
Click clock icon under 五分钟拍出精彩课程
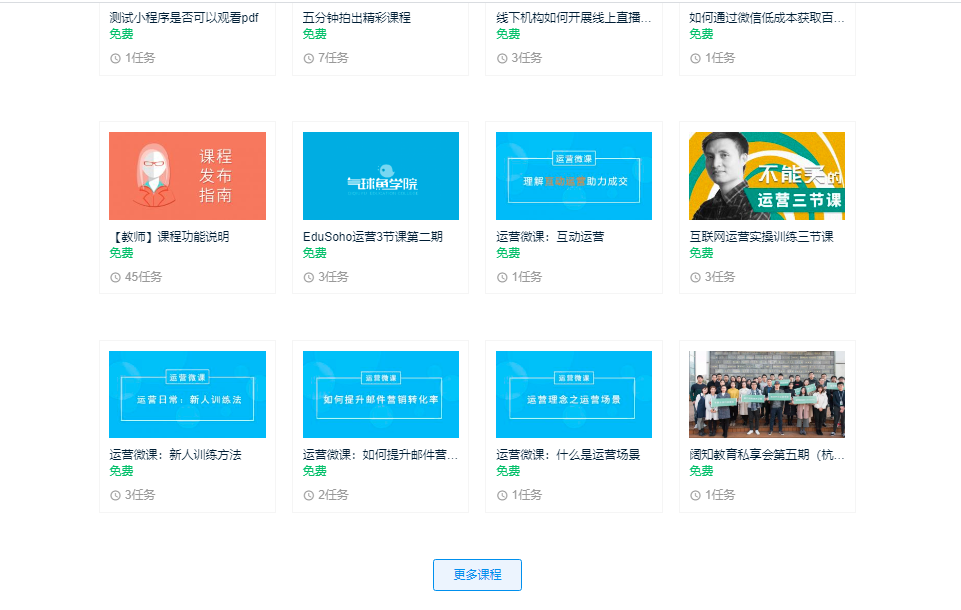(x=309, y=58)
